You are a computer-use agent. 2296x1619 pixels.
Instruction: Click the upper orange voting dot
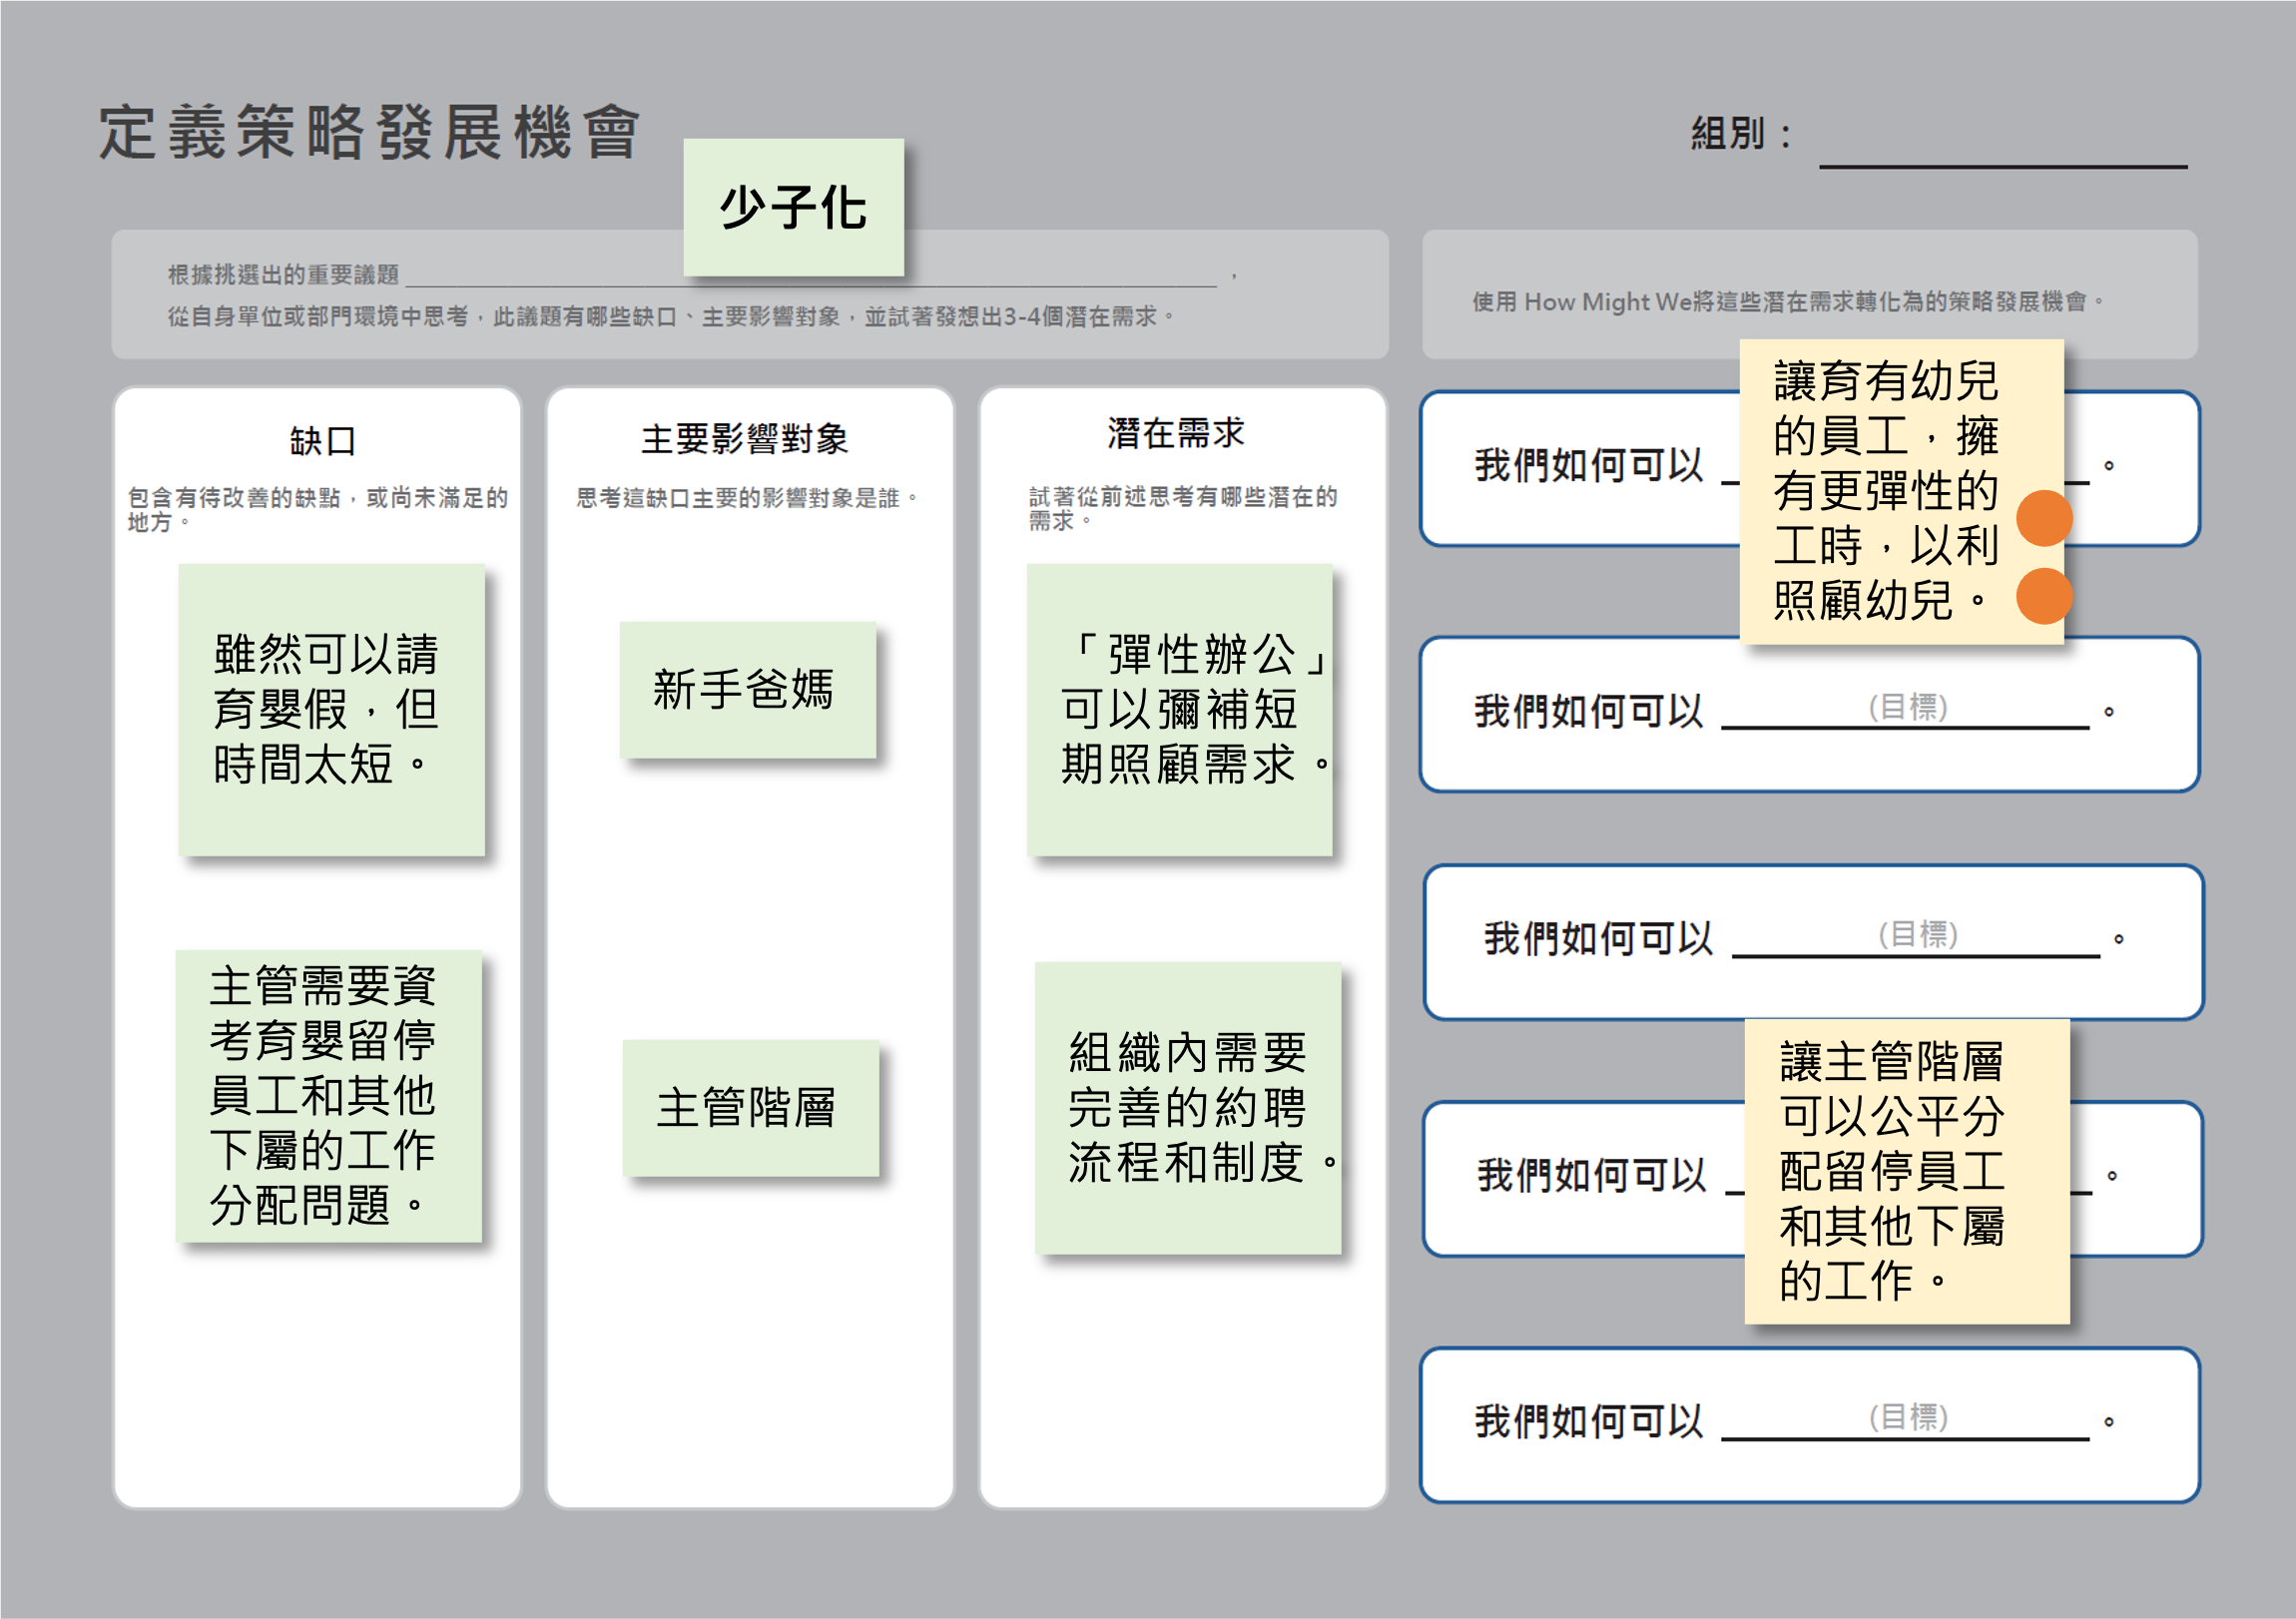pos(2044,518)
